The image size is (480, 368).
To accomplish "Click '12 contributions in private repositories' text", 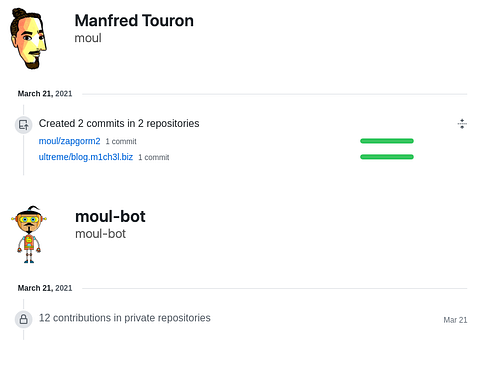I will (x=125, y=318).
